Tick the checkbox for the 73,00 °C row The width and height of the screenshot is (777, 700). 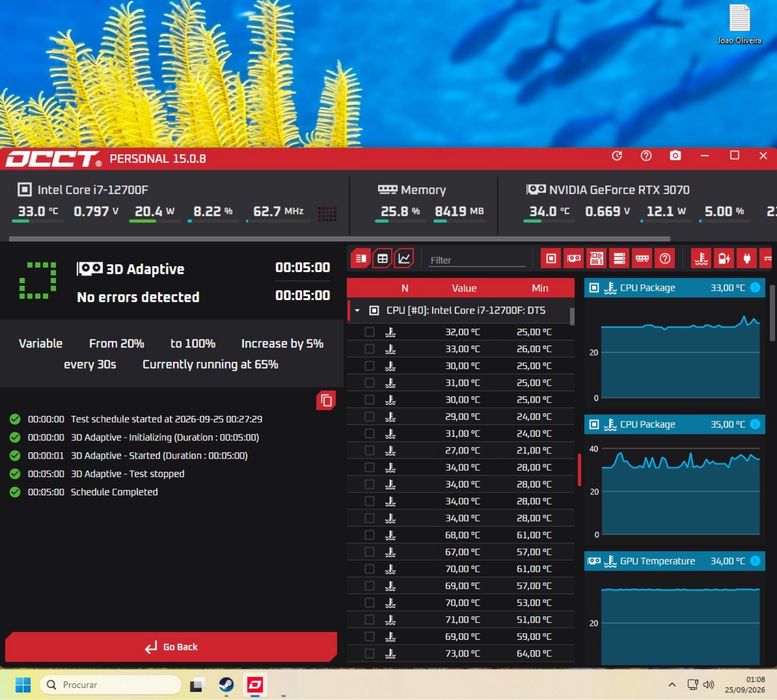tap(369, 653)
